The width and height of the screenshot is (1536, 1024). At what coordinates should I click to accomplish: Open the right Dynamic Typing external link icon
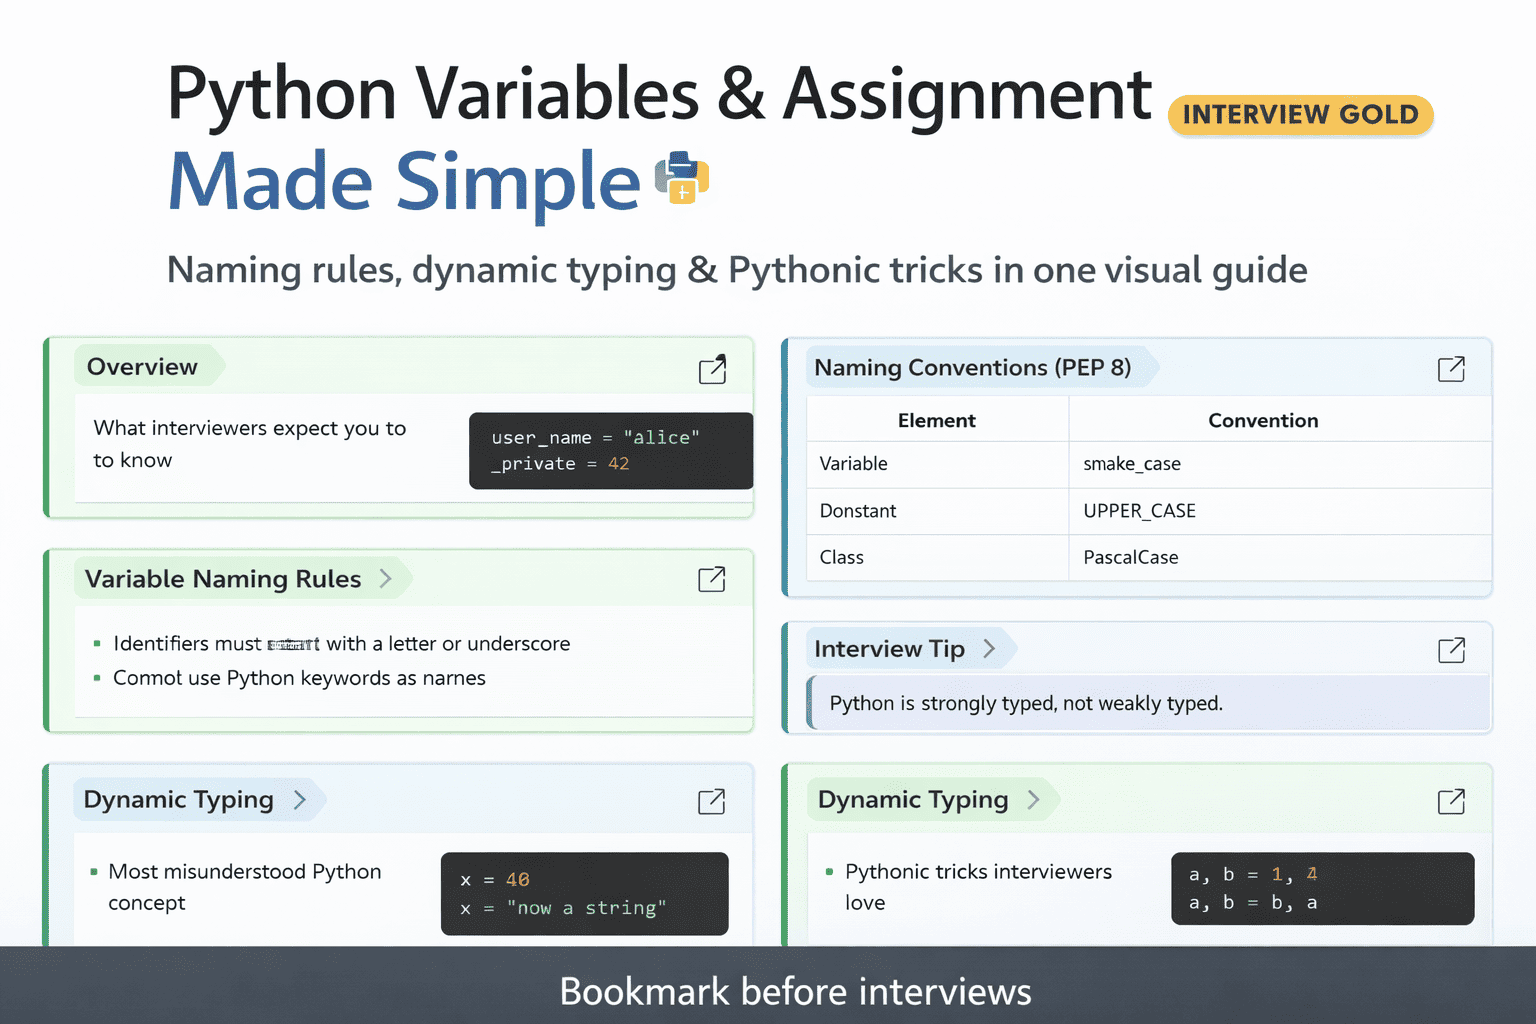(1451, 801)
